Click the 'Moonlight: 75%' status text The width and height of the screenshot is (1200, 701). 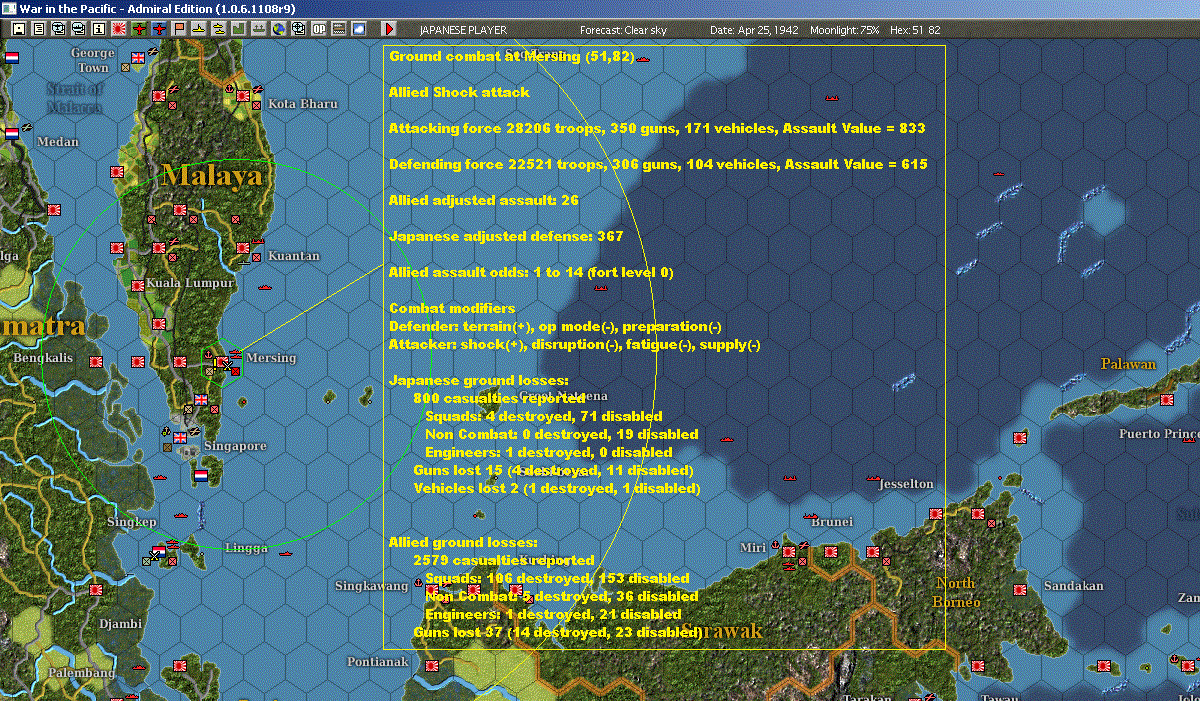(x=845, y=30)
